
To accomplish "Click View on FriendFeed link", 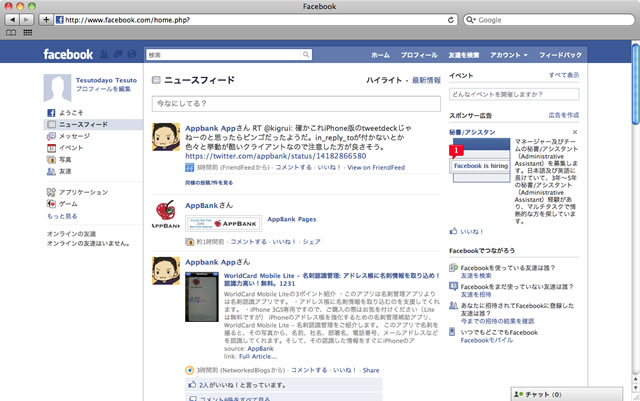I will click(x=376, y=167).
